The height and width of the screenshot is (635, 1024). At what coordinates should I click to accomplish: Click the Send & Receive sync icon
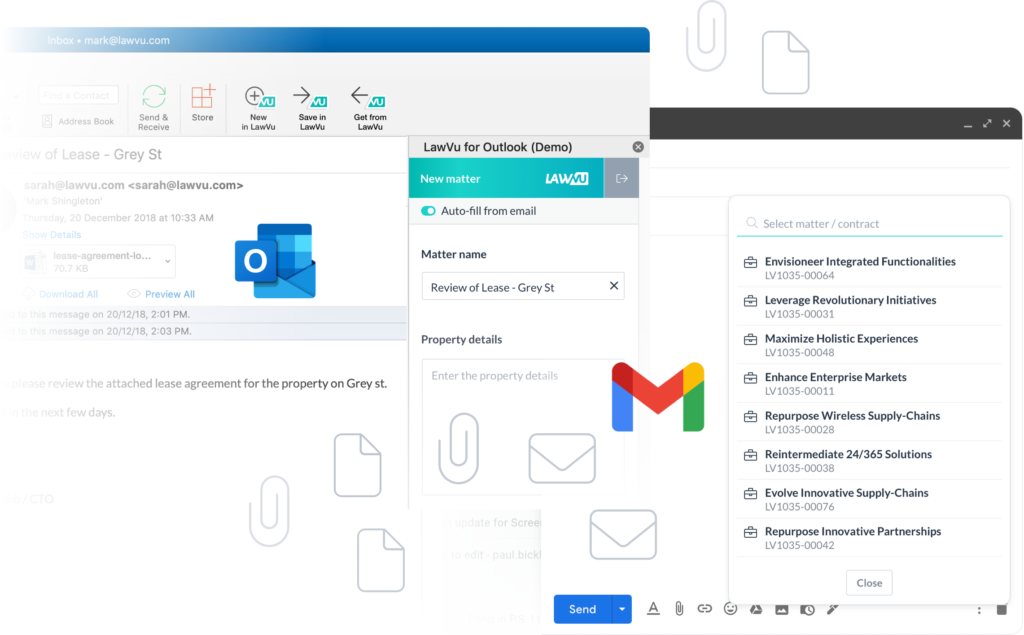coord(153,108)
